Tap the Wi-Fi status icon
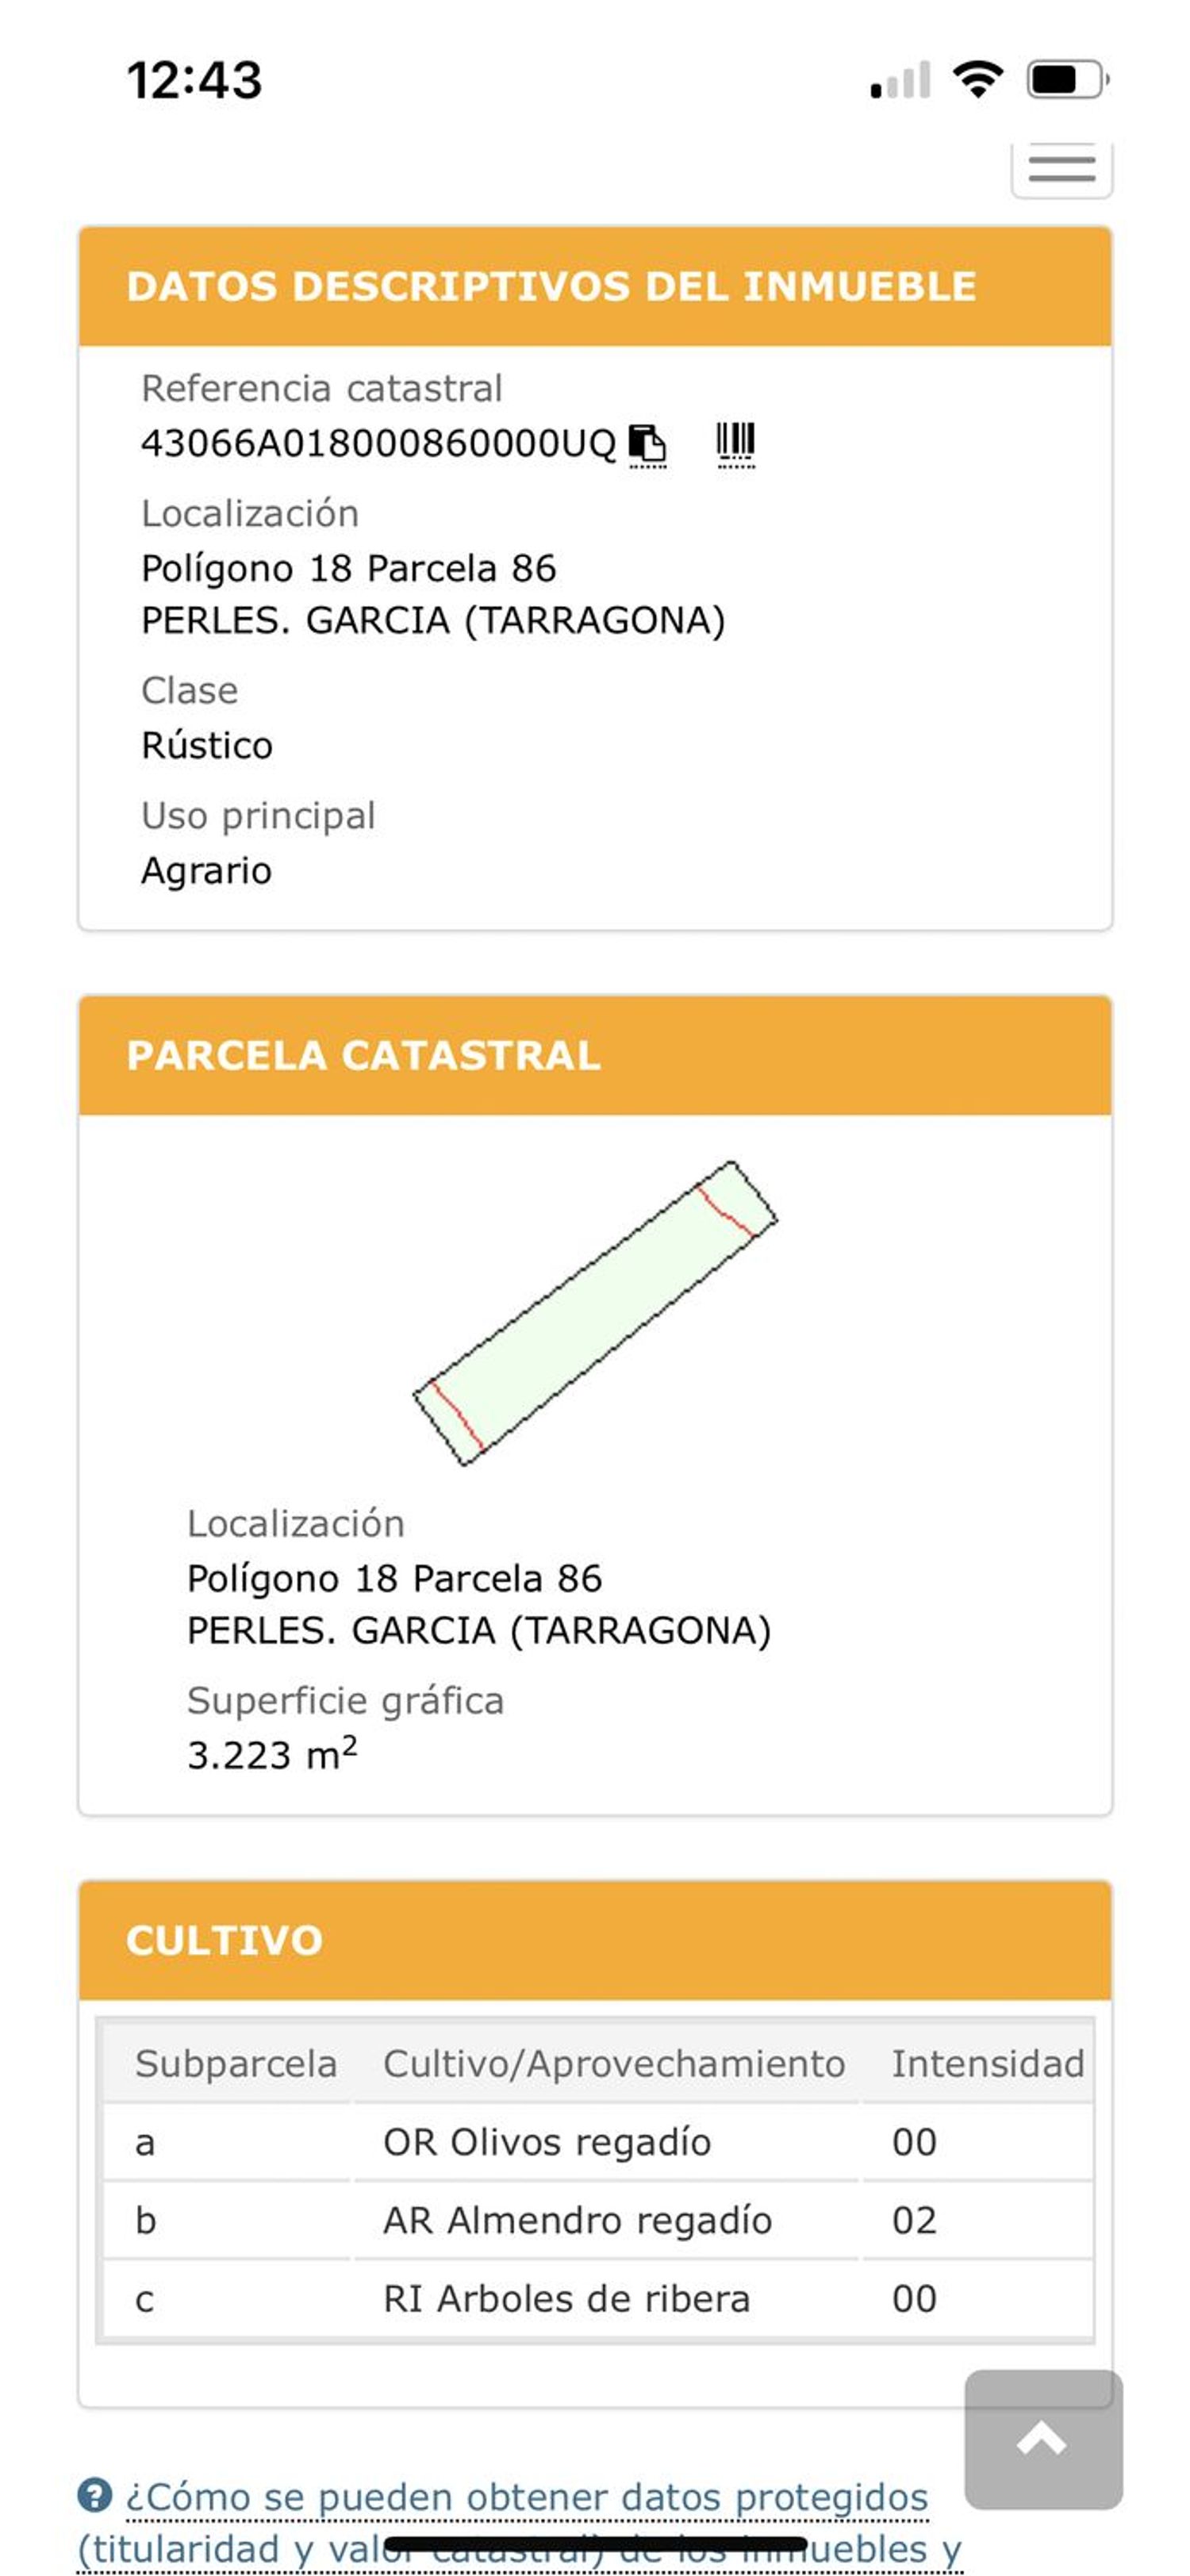This screenshot has height=2576, width=1190. click(x=978, y=79)
